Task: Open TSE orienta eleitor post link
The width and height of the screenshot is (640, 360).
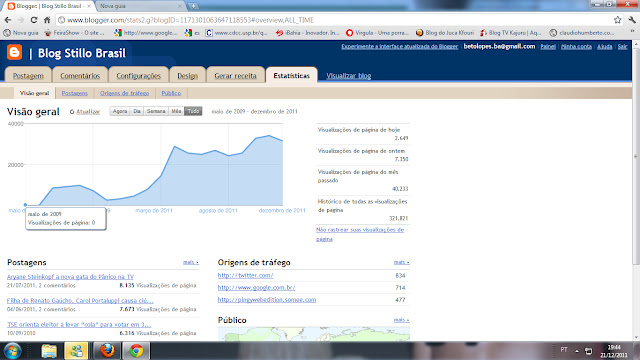Action: click(x=79, y=324)
